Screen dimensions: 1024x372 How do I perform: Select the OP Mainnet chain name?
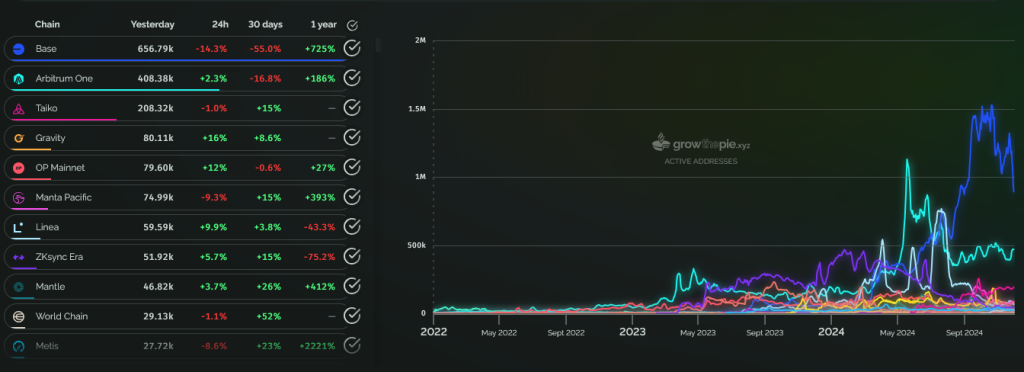coord(60,168)
